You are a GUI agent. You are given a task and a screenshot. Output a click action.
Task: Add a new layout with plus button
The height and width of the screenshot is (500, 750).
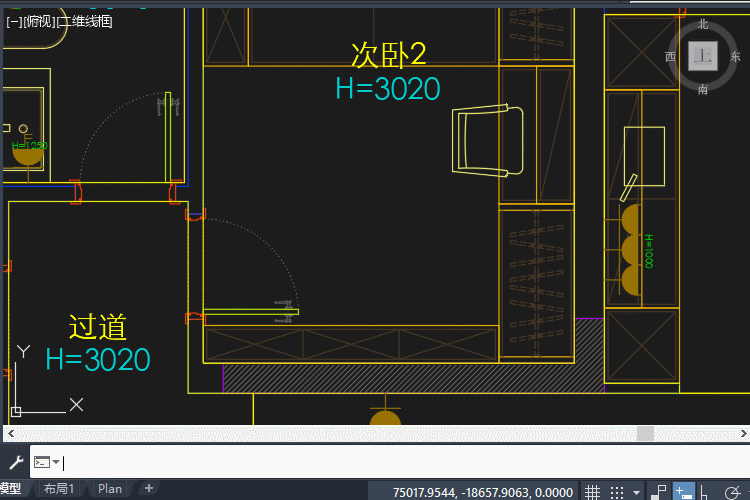[149, 489]
